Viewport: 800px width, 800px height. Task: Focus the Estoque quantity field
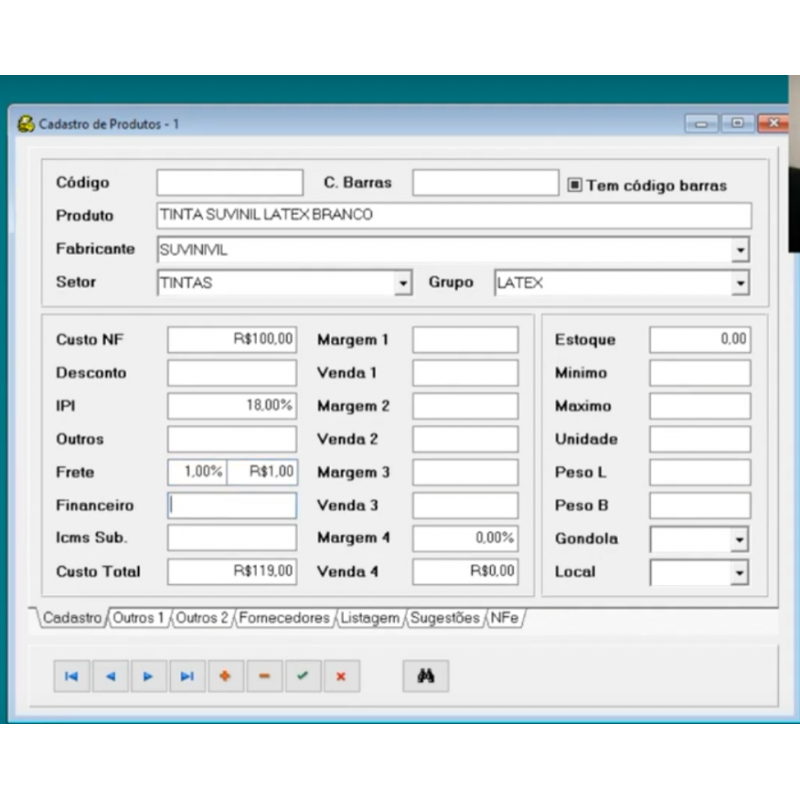(x=701, y=340)
